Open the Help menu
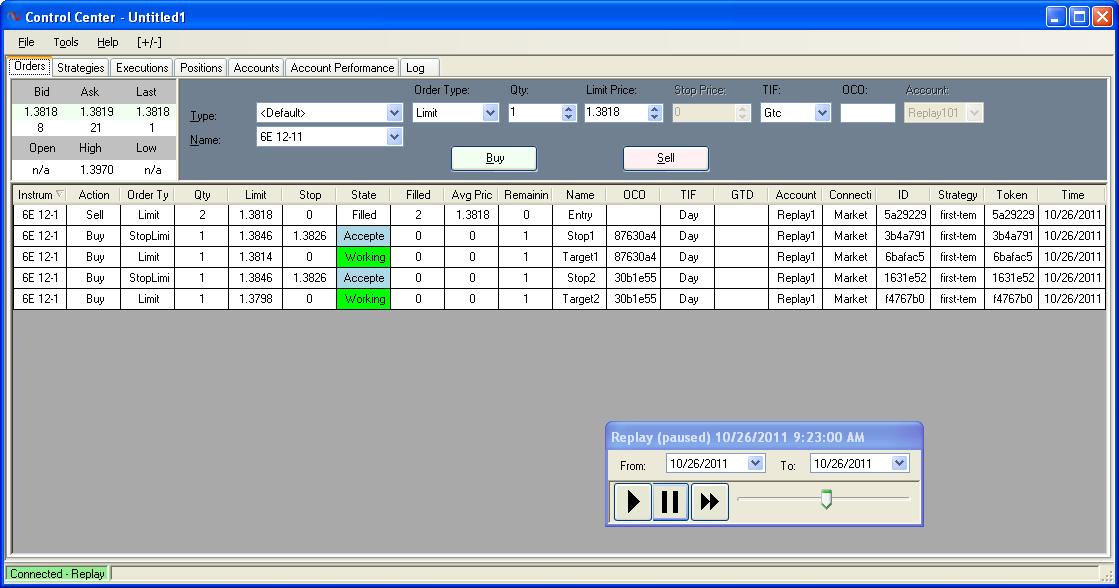The image size is (1119, 588). pyautogui.click(x=108, y=42)
